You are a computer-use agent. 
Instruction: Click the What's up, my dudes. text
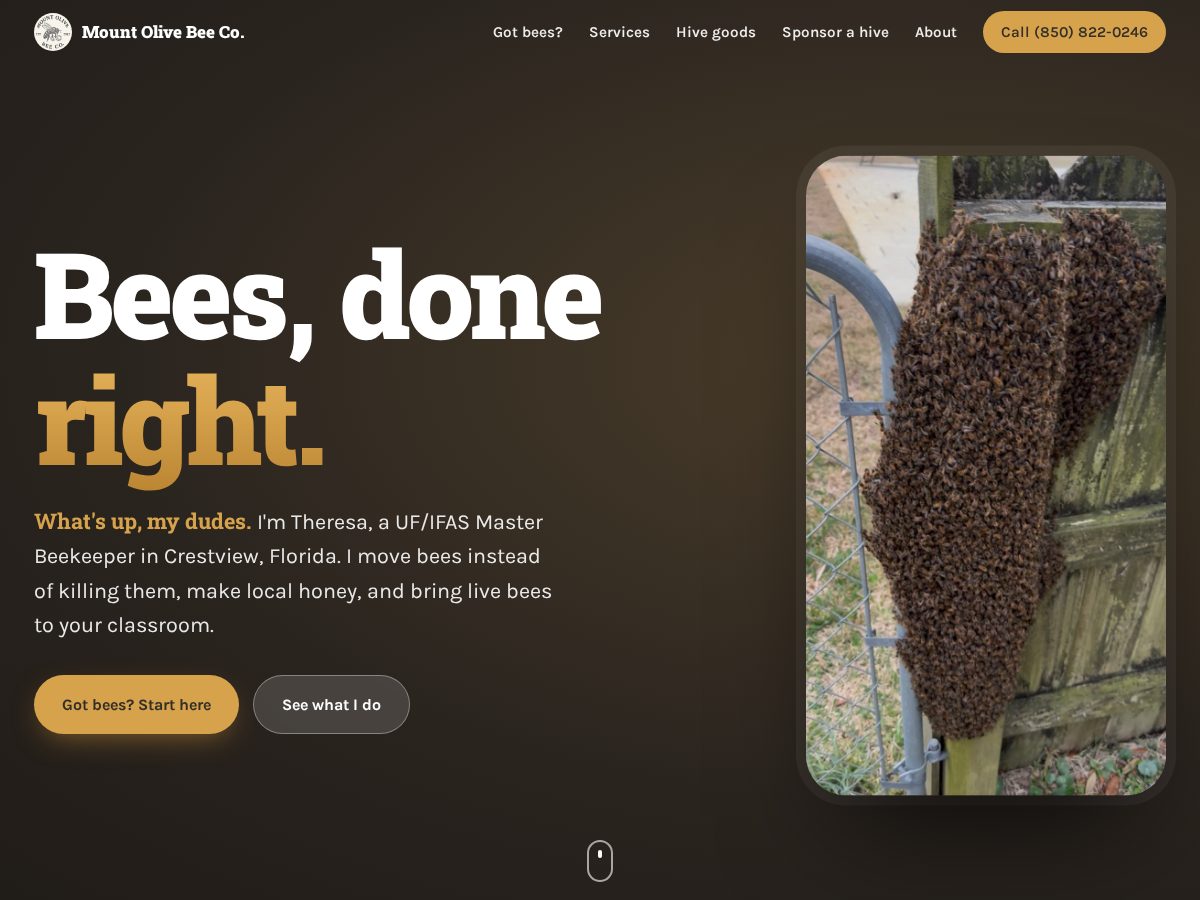tap(143, 522)
